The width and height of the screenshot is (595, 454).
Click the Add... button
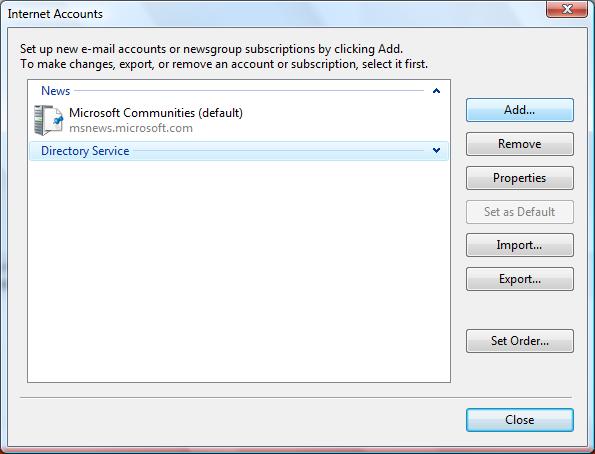click(519, 110)
